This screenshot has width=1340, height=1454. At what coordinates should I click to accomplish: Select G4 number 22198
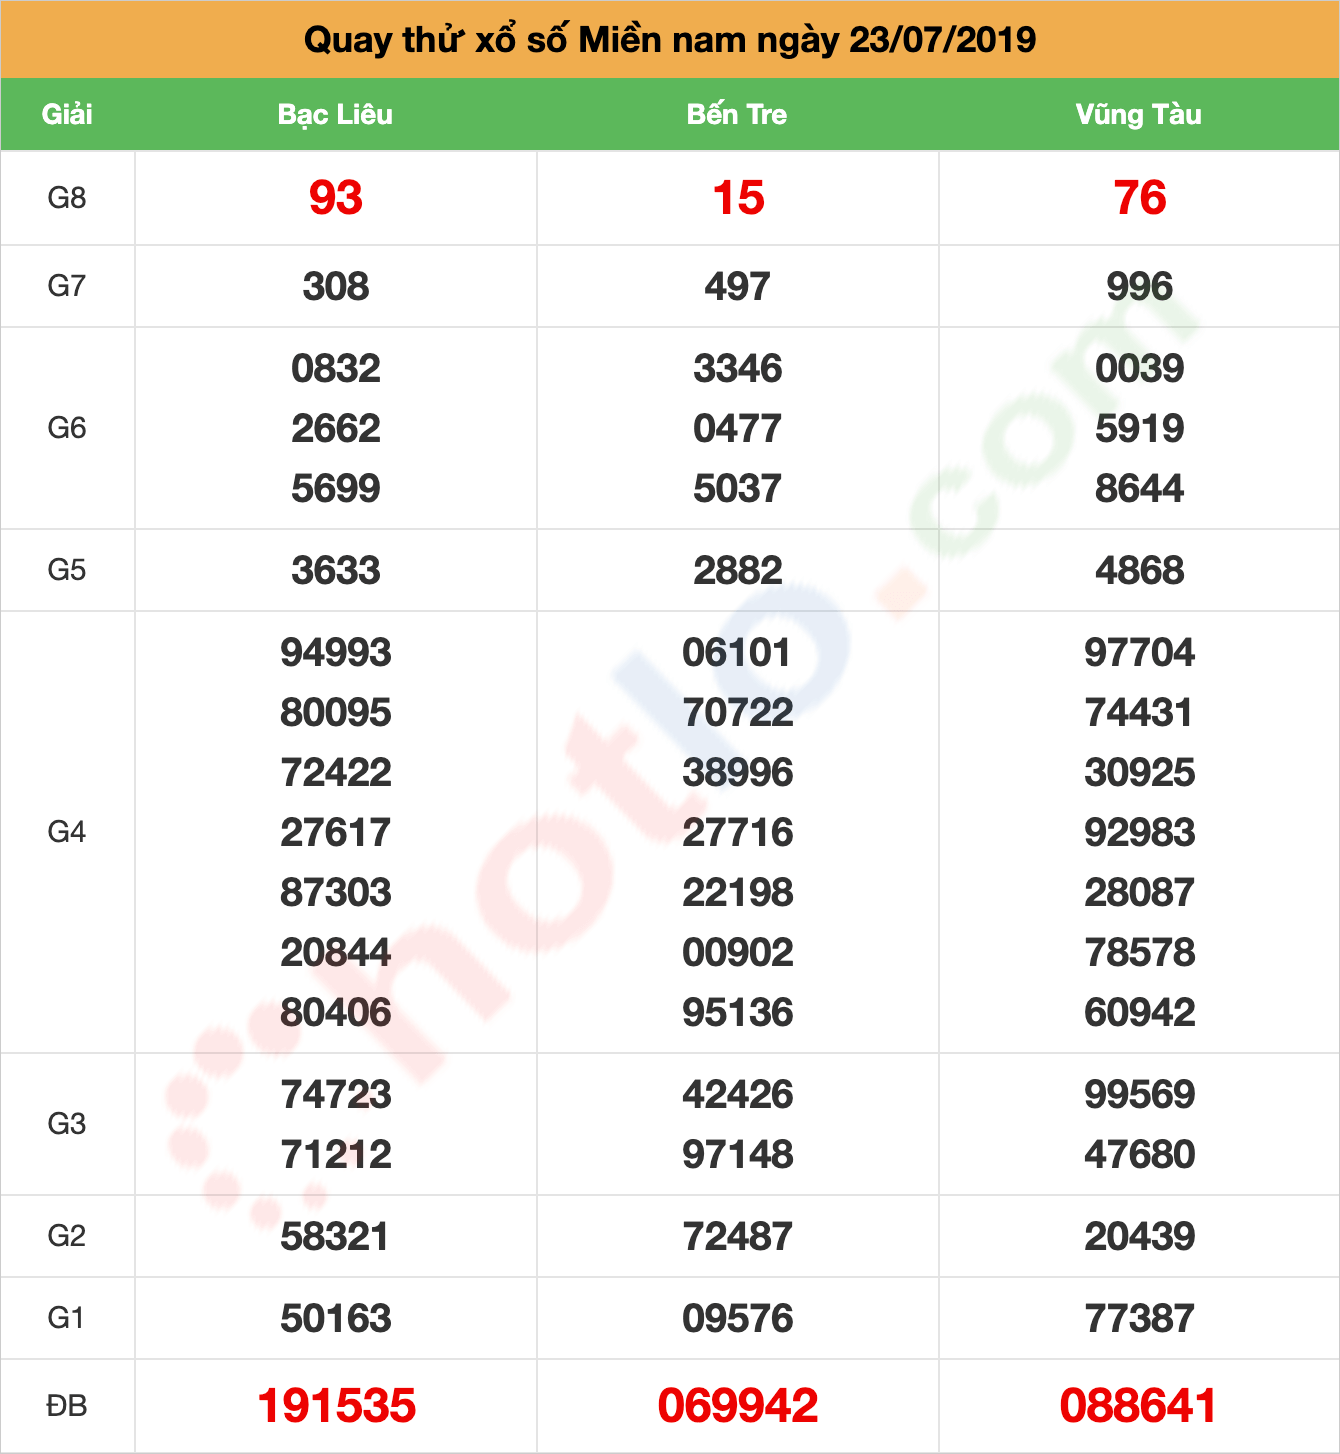[738, 893]
